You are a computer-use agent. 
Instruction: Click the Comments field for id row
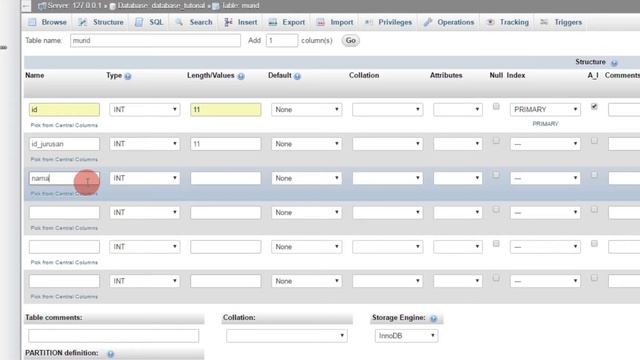tap(624, 109)
